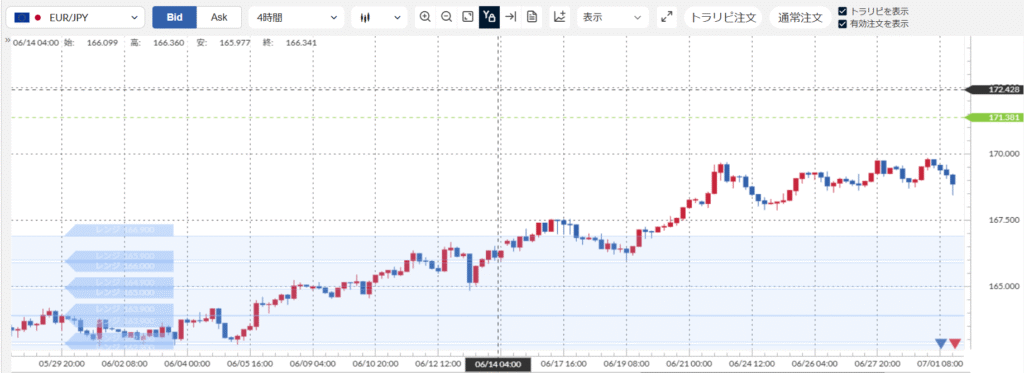Click the red downward triangle marker

[x=955, y=344]
